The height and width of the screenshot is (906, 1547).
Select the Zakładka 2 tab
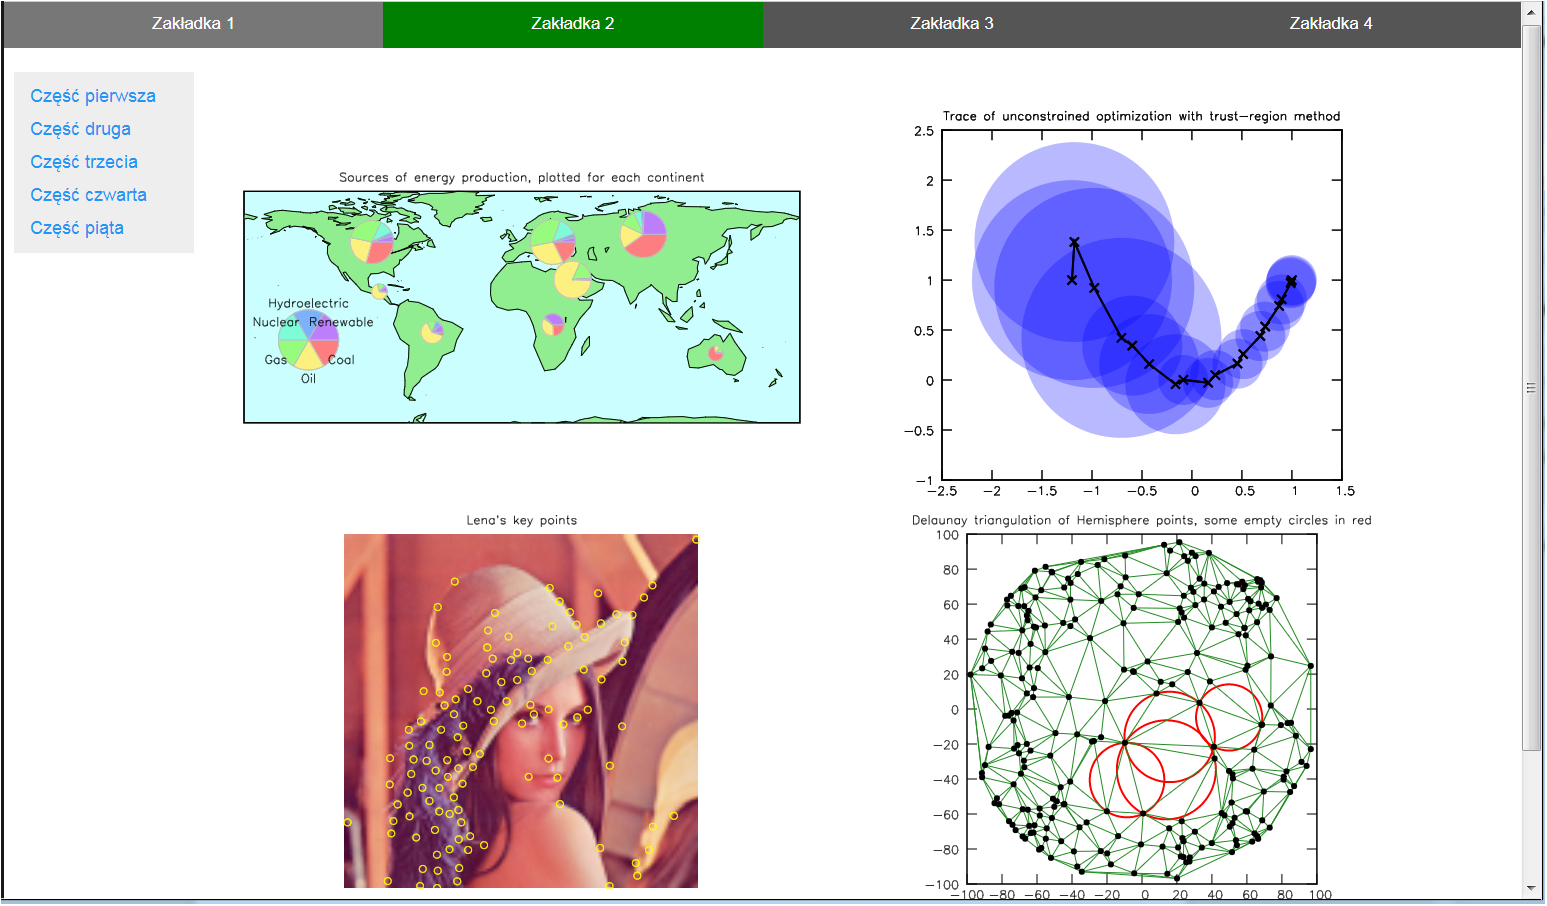[572, 24]
